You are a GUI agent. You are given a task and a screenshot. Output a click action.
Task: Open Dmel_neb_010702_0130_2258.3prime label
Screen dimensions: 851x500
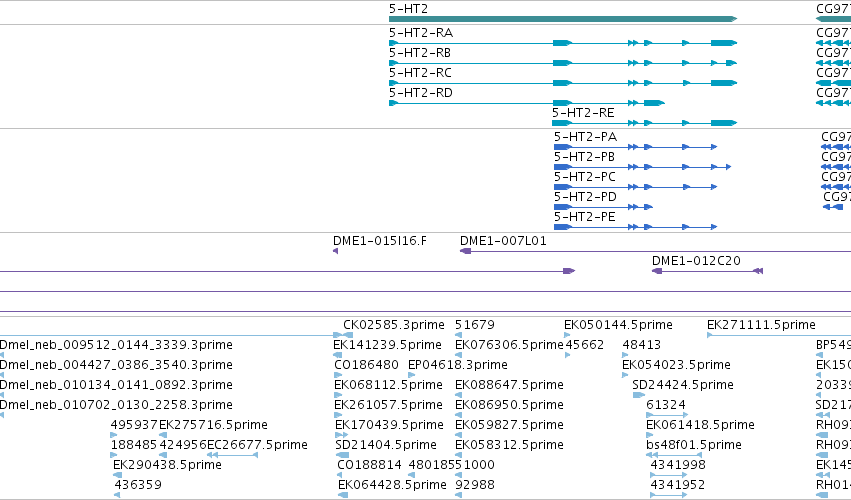tap(116, 406)
